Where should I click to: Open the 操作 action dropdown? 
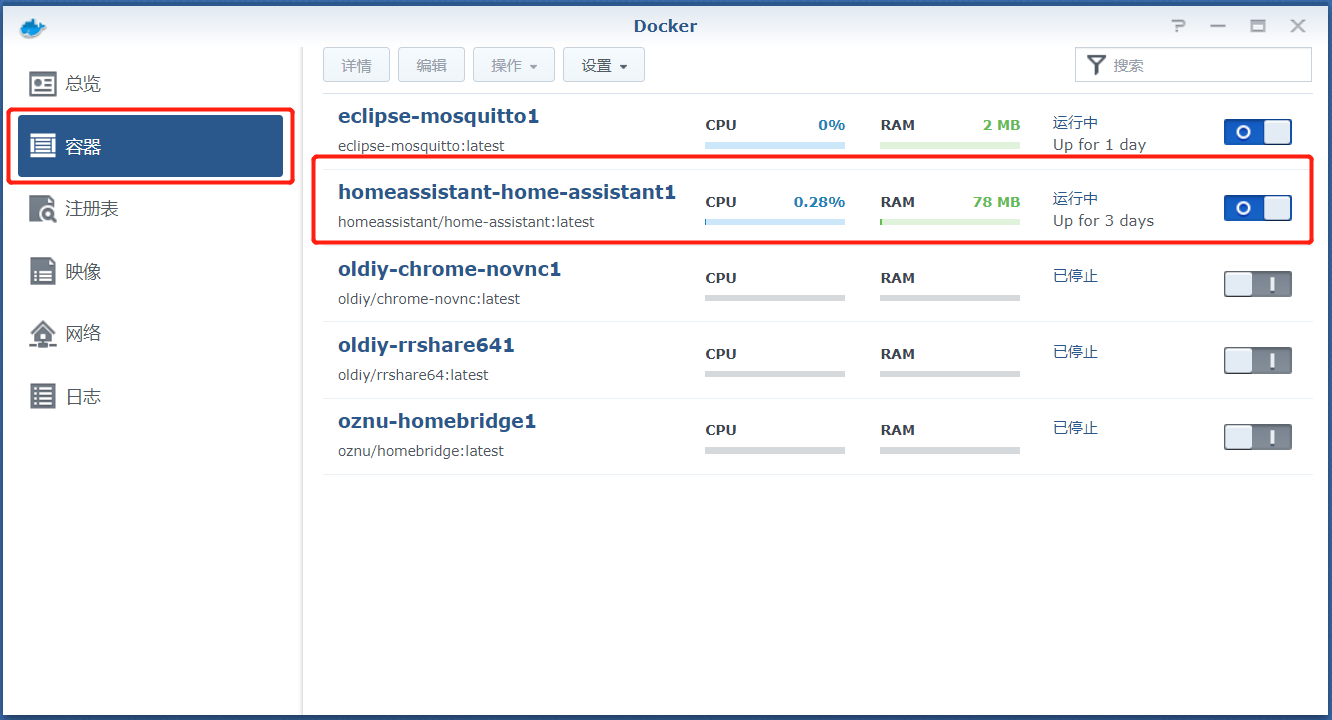click(514, 65)
